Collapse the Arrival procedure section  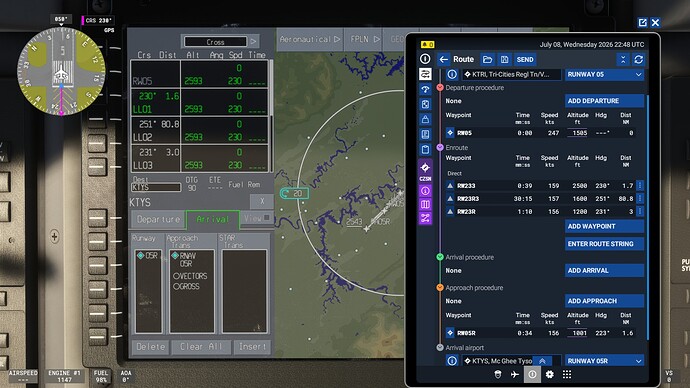tap(440, 257)
